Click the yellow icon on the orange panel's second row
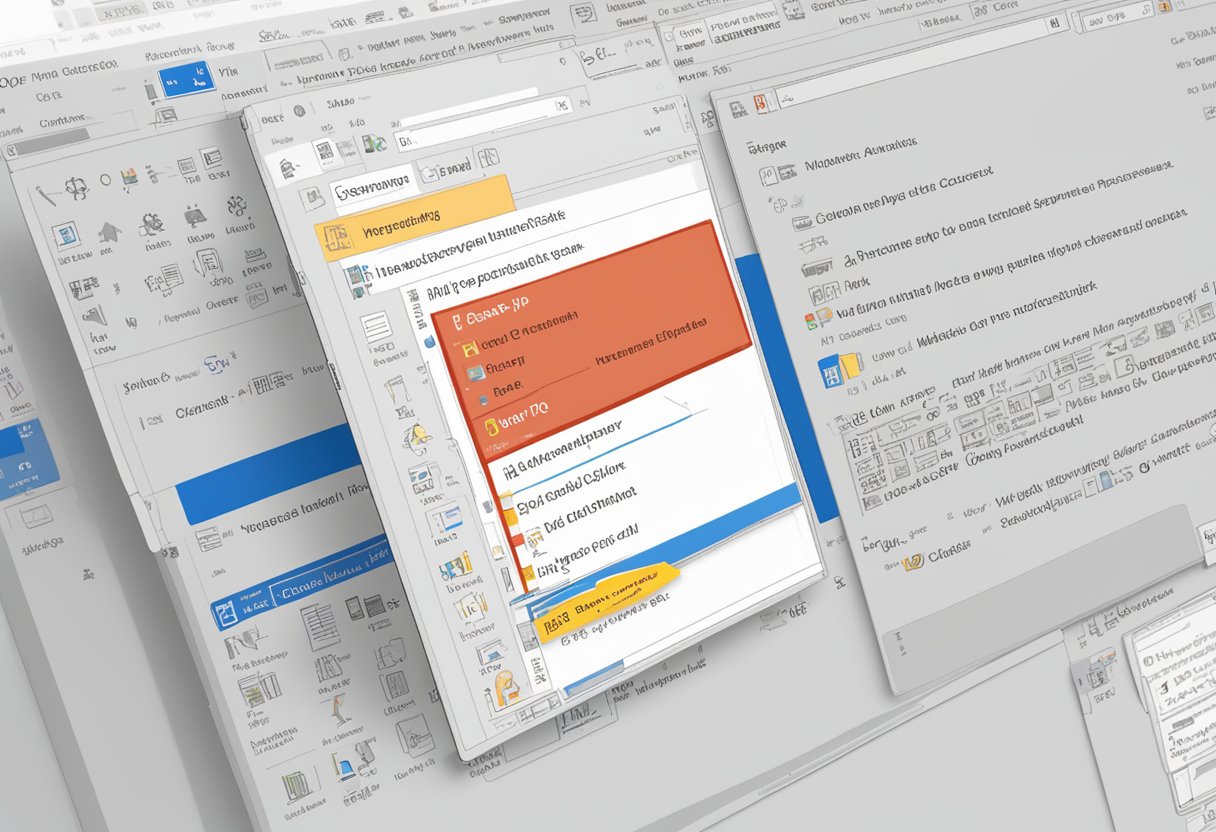Image resolution: width=1216 pixels, height=832 pixels. (466, 348)
